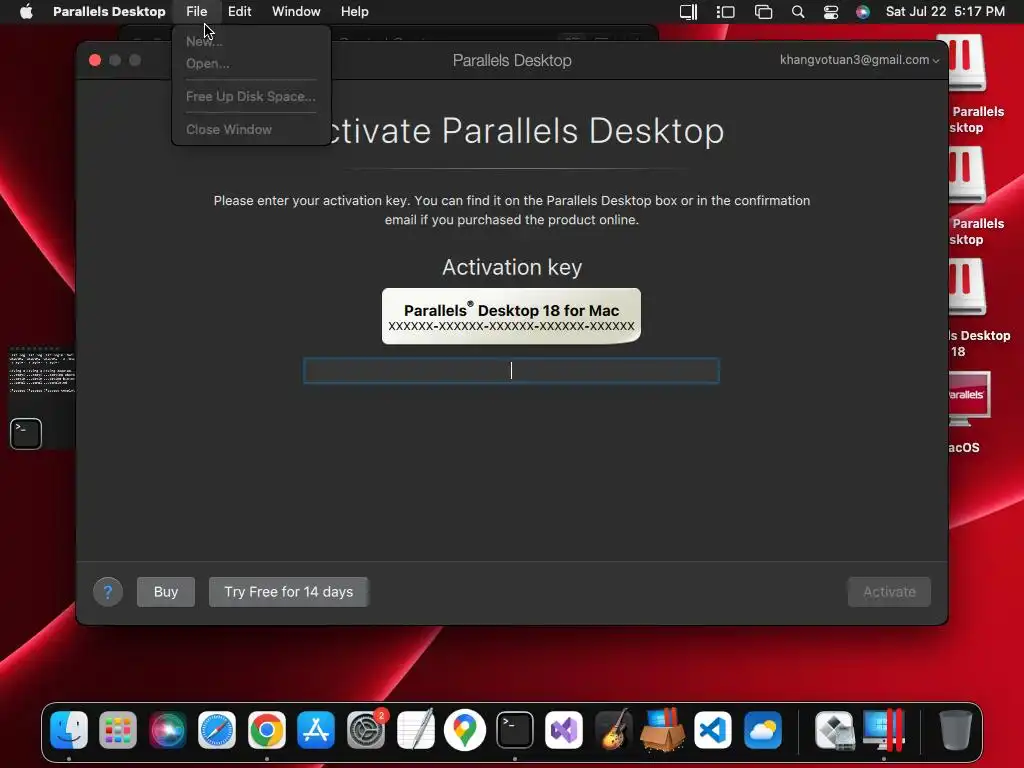Screen dimensions: 1024x768
Task: Open Google Chrome from the Dock
Action: [266, 729]
